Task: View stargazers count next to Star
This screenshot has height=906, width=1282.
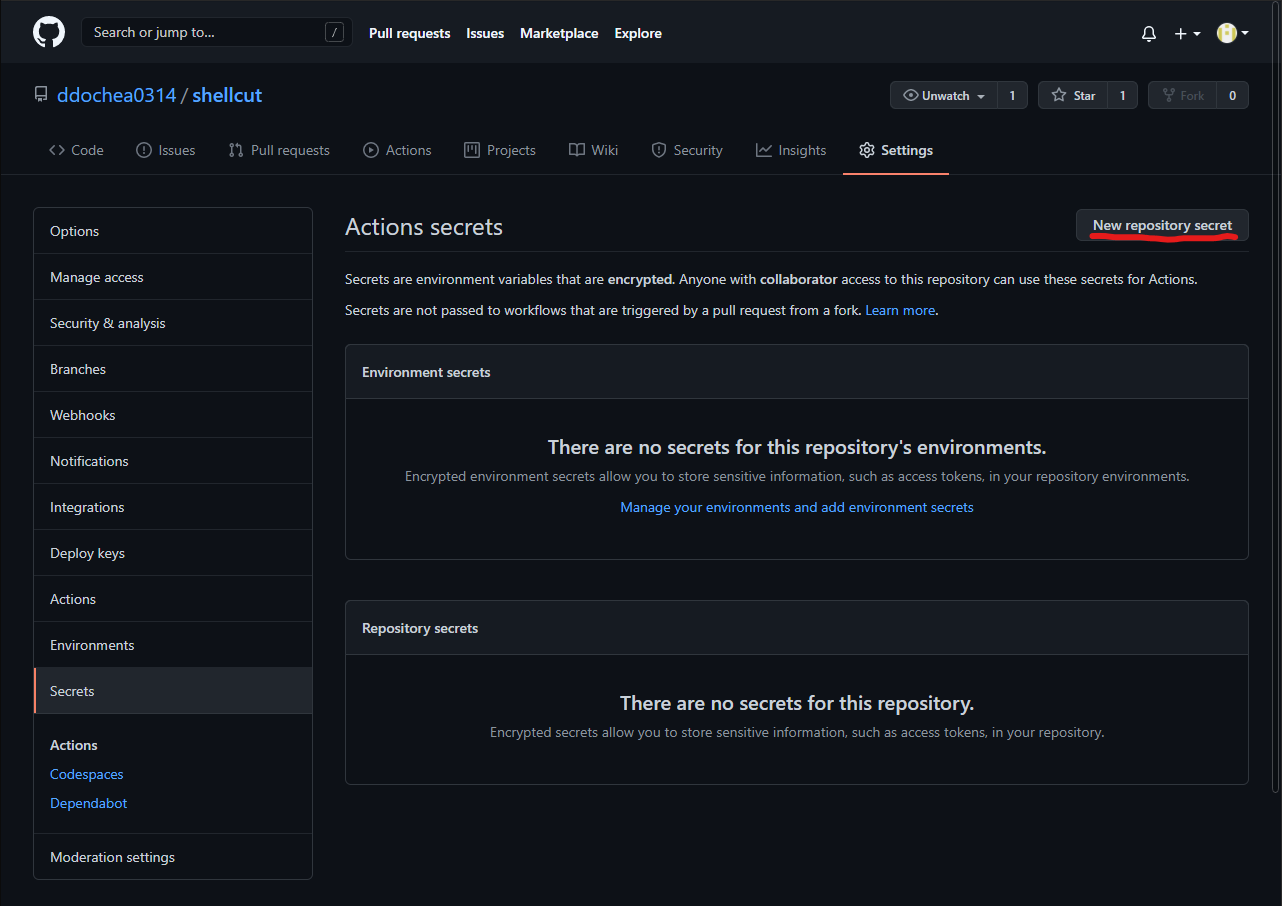Action: click(x=1122, y=95)
